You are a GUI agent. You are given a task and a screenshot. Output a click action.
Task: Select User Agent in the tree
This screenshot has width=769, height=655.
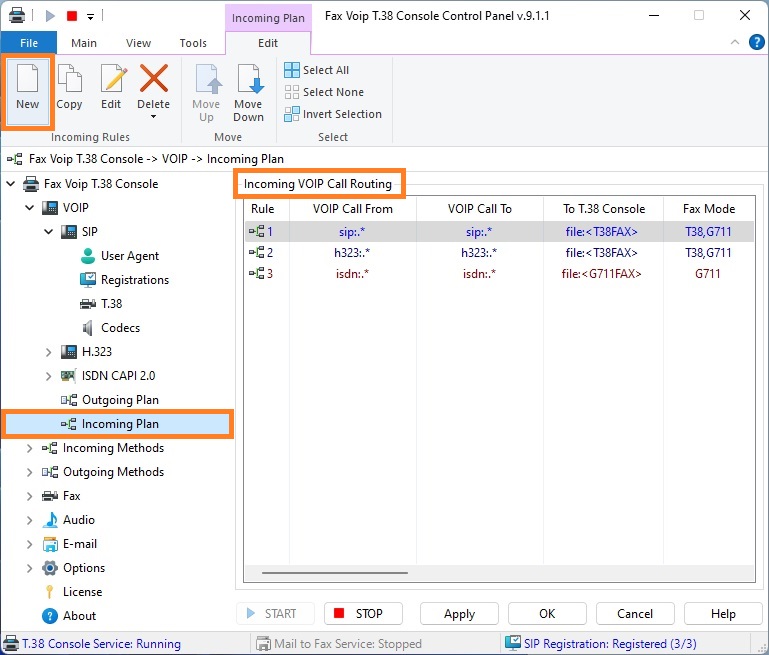click(x=129, y=256)
